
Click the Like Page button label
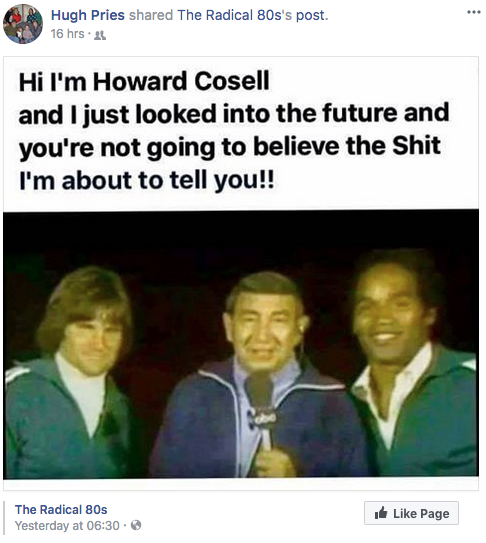click(x=421, y=513)
